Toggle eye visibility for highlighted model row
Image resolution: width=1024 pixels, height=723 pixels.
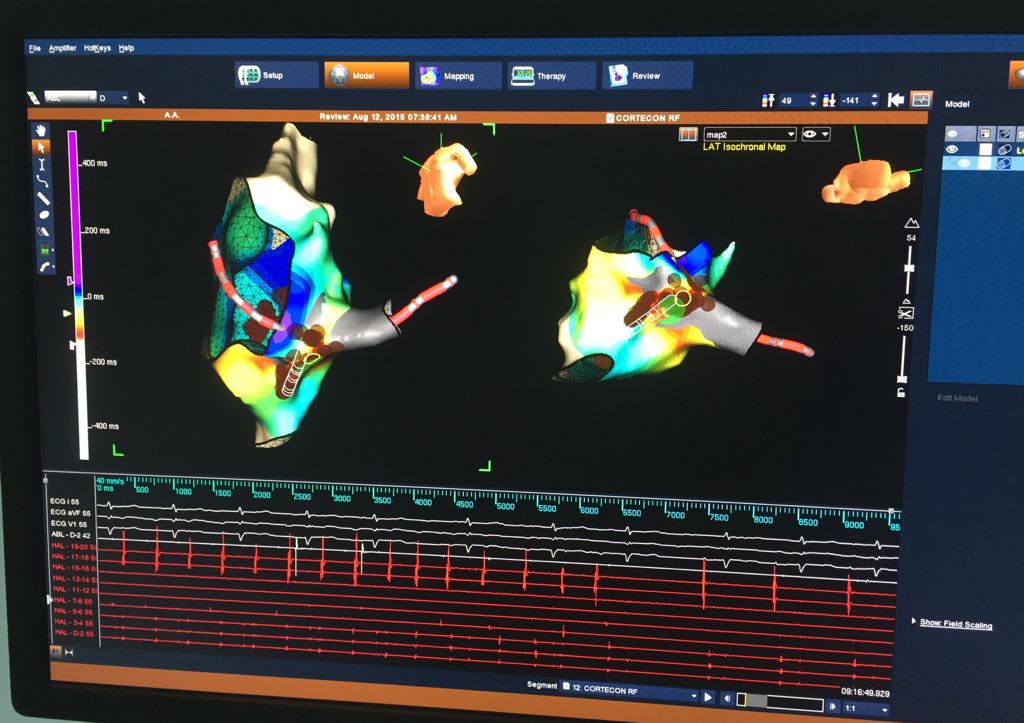(x=963, y=163)
